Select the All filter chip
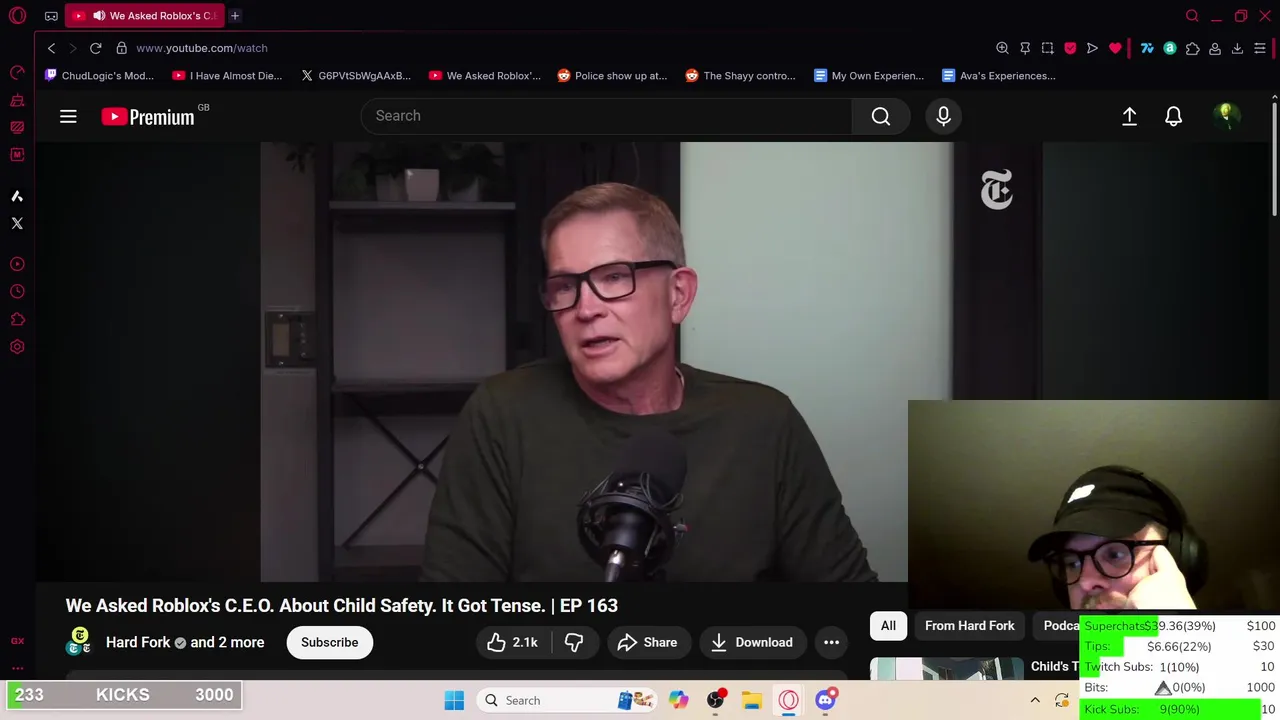The image size is (1280, 720). tap(888, 626)
